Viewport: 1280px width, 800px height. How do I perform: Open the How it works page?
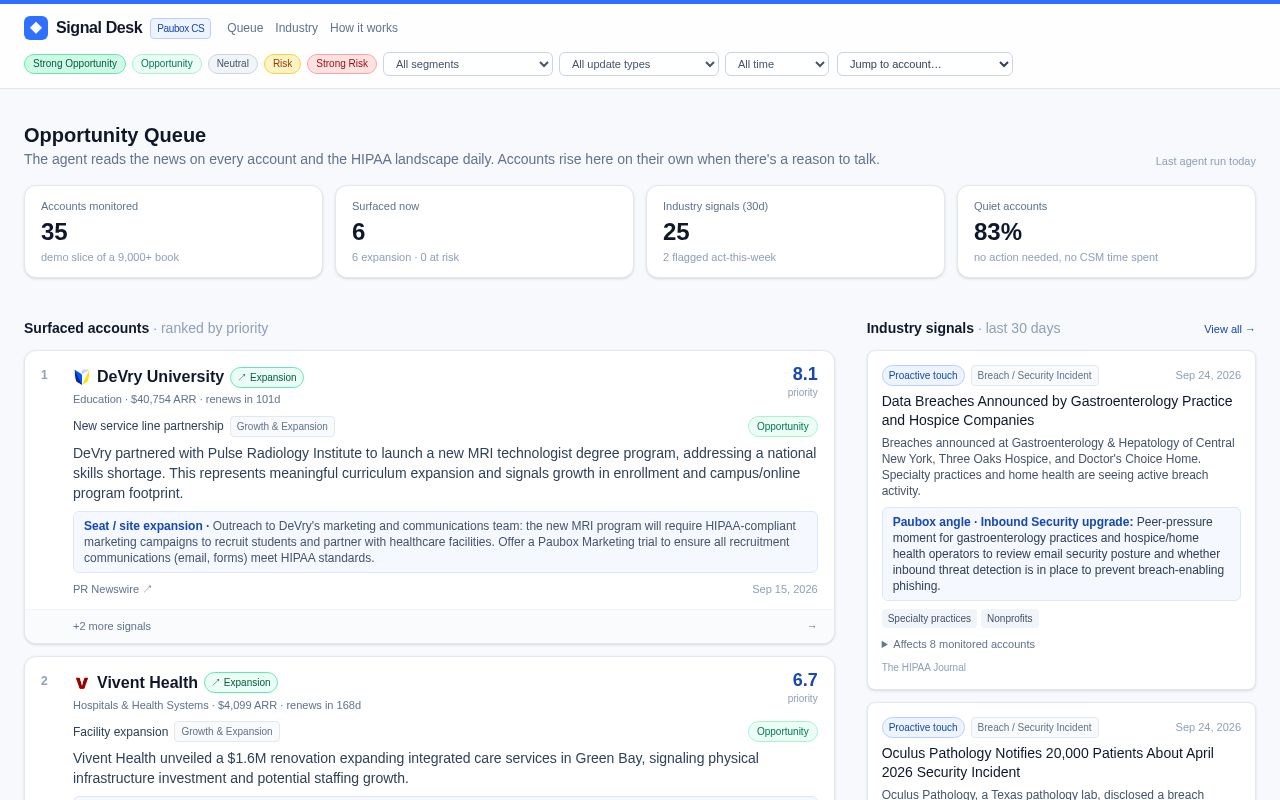(x=364, y=28)
